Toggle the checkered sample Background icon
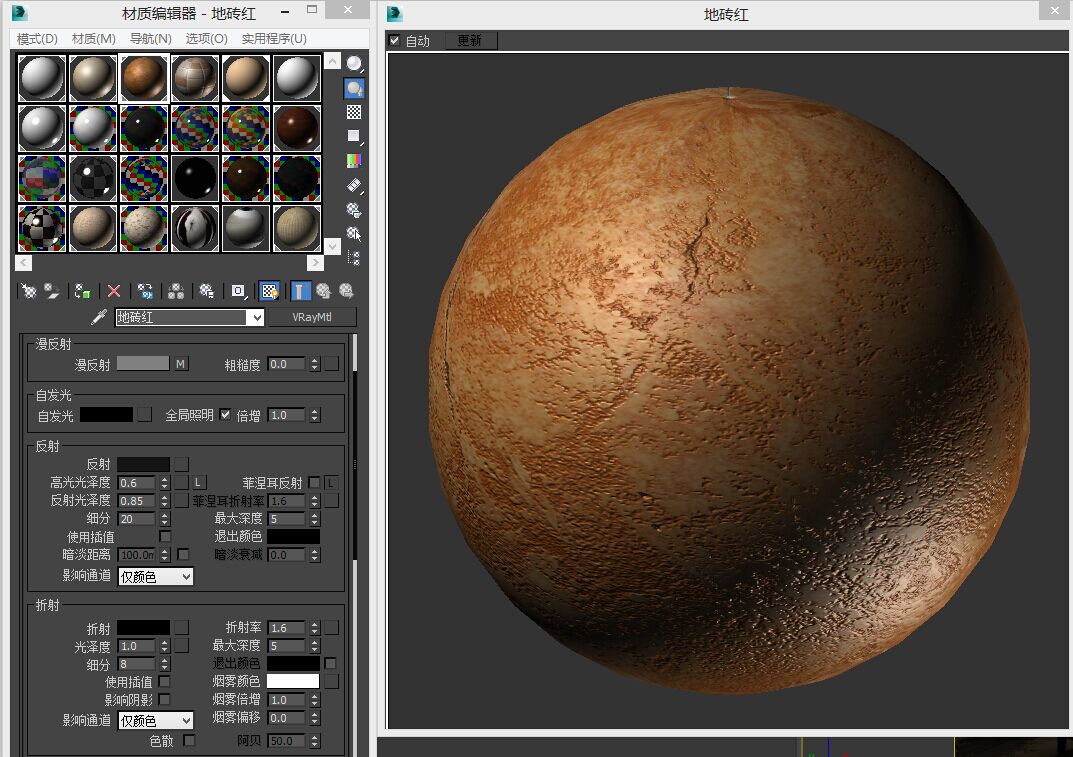 (354, 112)
